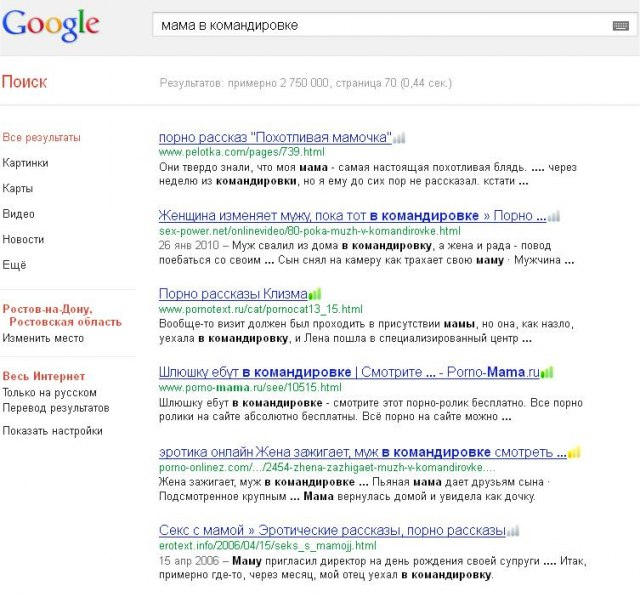Select the 'Все результаты' filter

pyautogui.click(x=41, y=138)
